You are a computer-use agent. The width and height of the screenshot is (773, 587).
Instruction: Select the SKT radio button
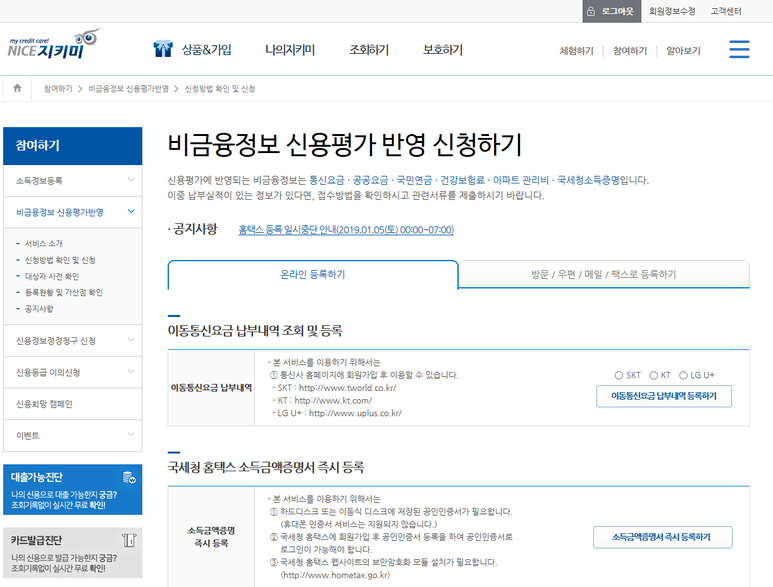(x=619, y=376)
